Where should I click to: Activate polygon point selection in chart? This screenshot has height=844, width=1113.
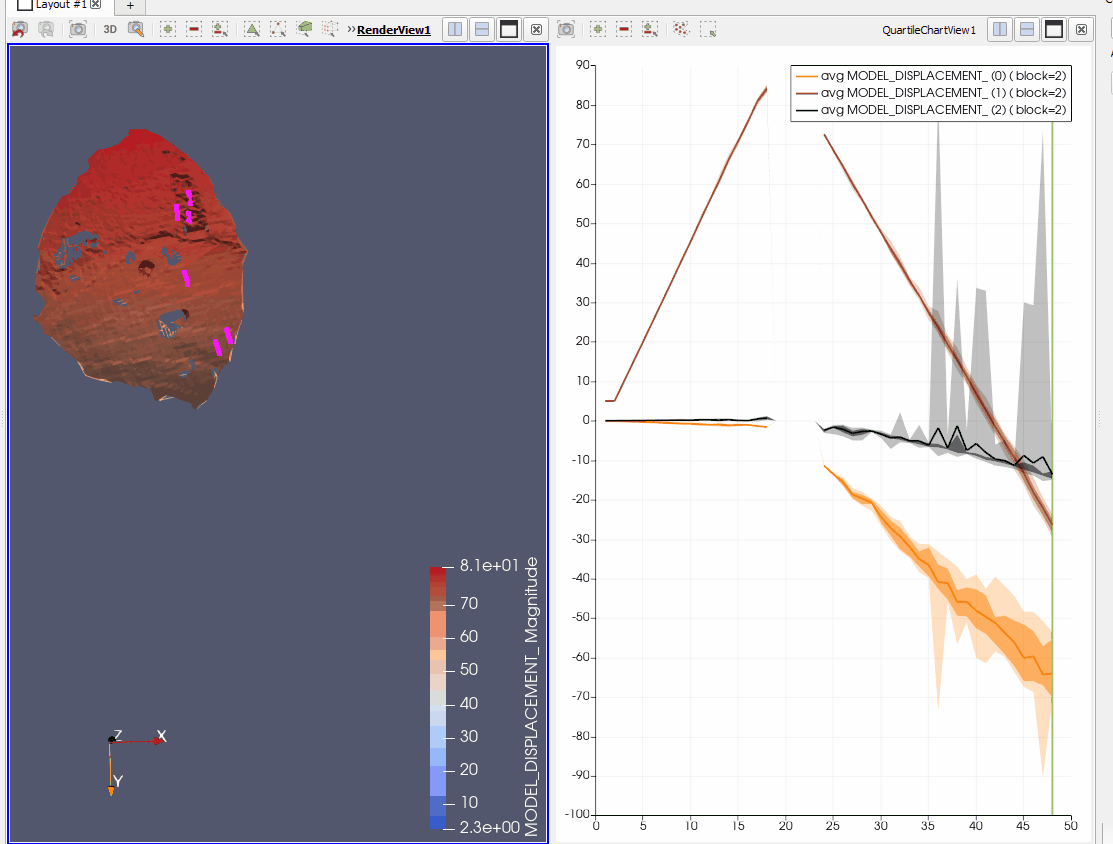(x=681, y=30)
